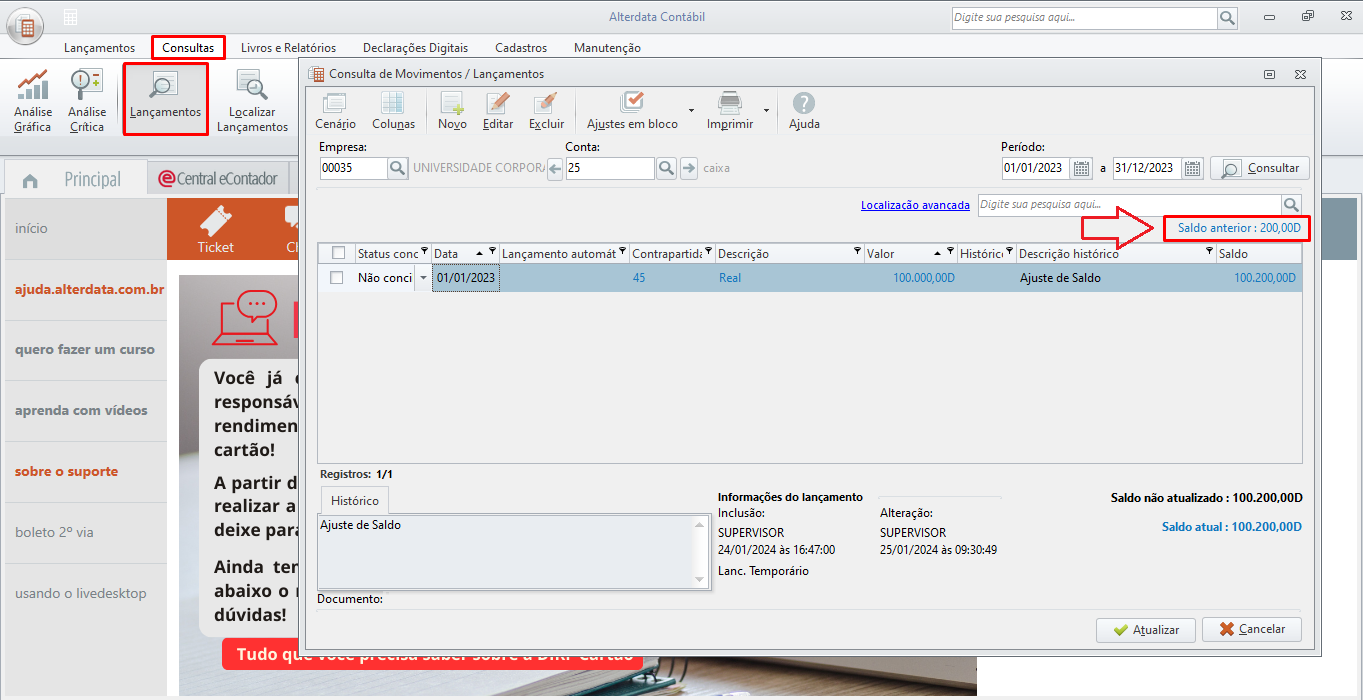The height and width of the screenshot is (700, 1363).
Task: Open Localizar Lançamentos from the ribbon
Action: pos(252,101)
